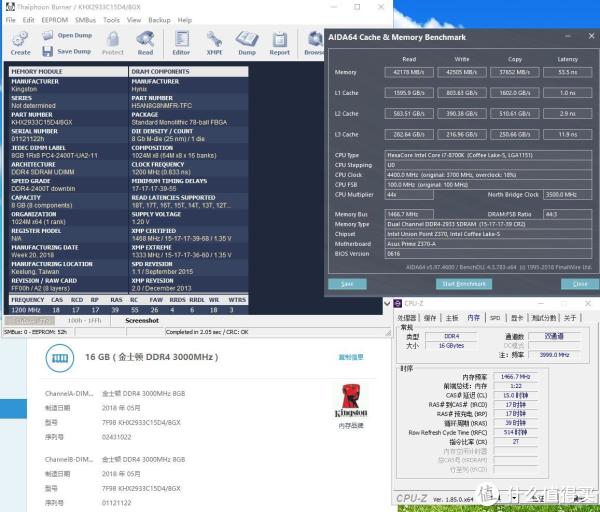600x512 pixels.
Task: Click the CPU Type field in AIDA64
Action: point(488,155)
